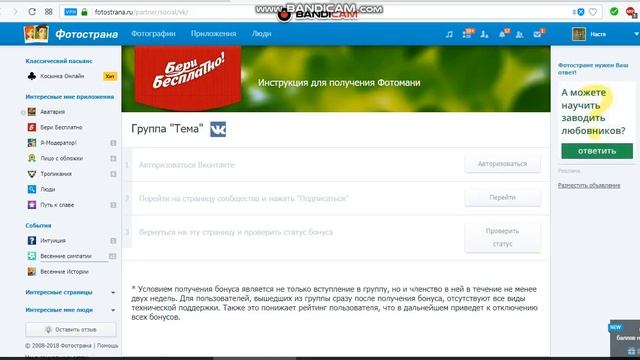Open the Помощь link in footer

coord(107,346)
